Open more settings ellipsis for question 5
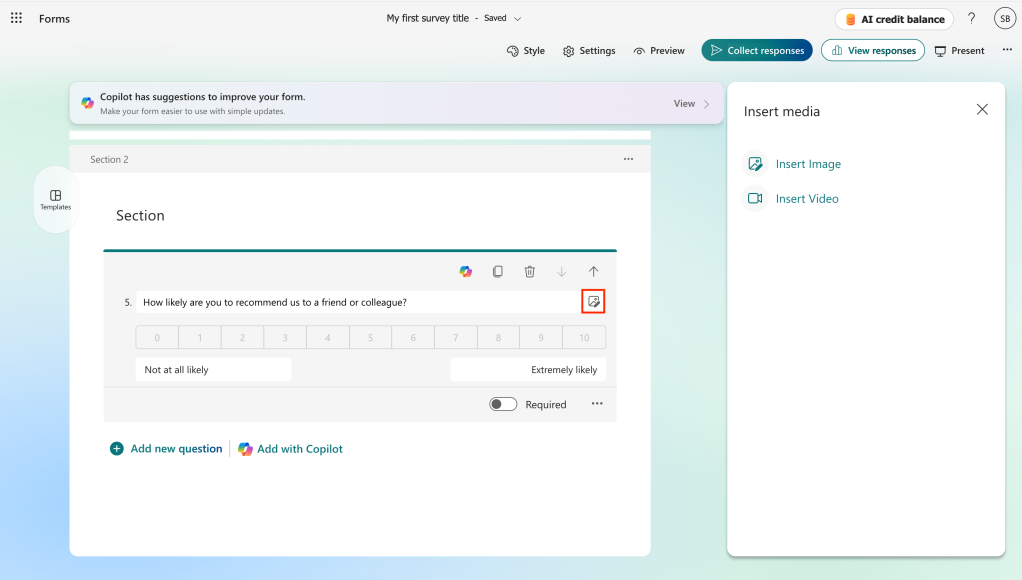Viewport: 1022px width, 580px height. pos(597,404)
